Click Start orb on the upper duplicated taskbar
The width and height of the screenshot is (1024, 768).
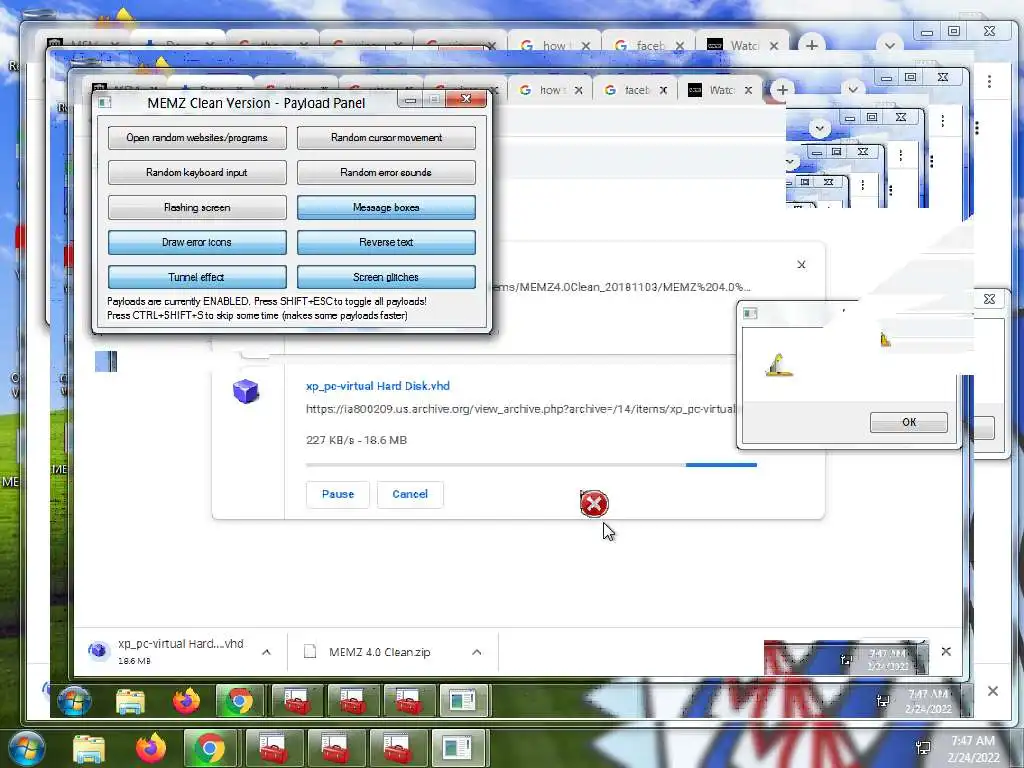(74, 701)
